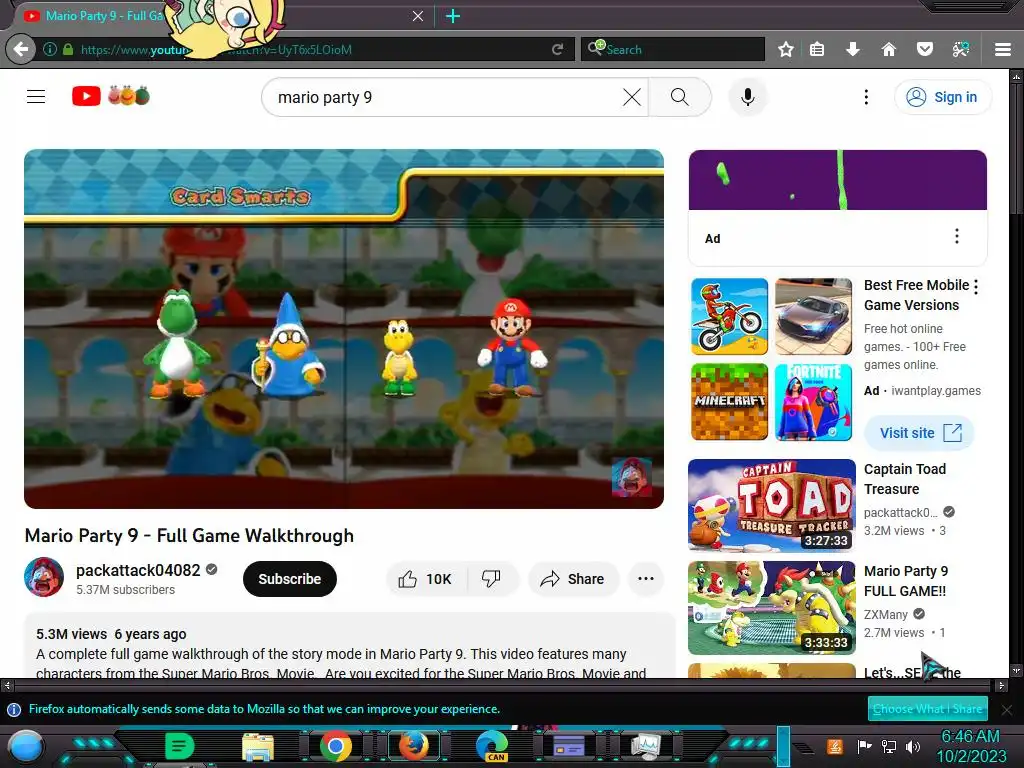Open the ad options three-dot menu

click(957, 236)
